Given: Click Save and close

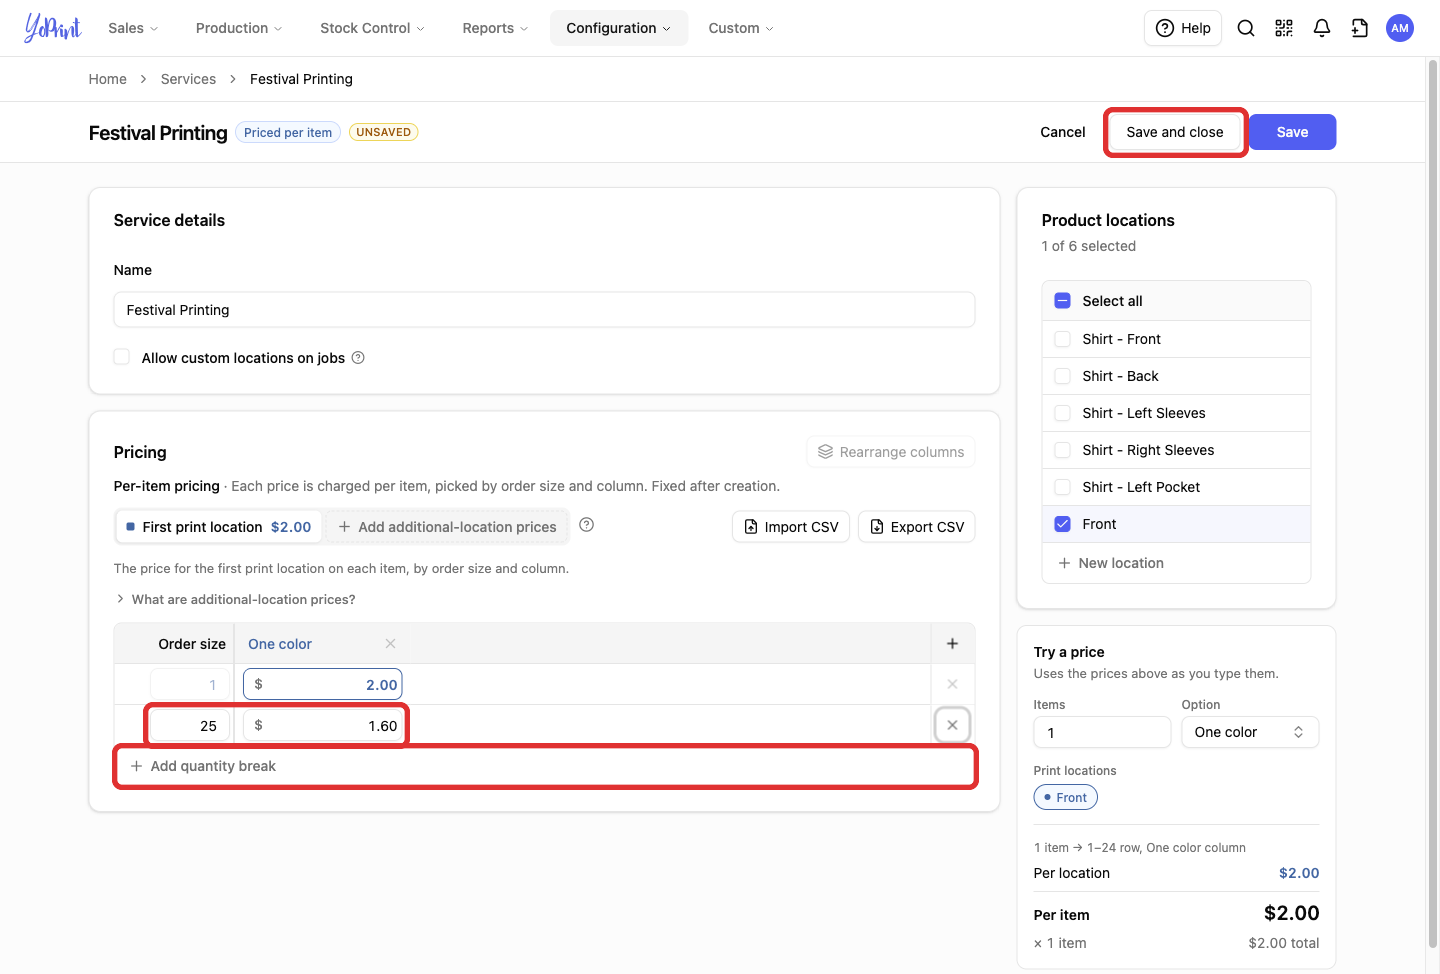Looking at the screenshot, I should [x=1175, y=132].
